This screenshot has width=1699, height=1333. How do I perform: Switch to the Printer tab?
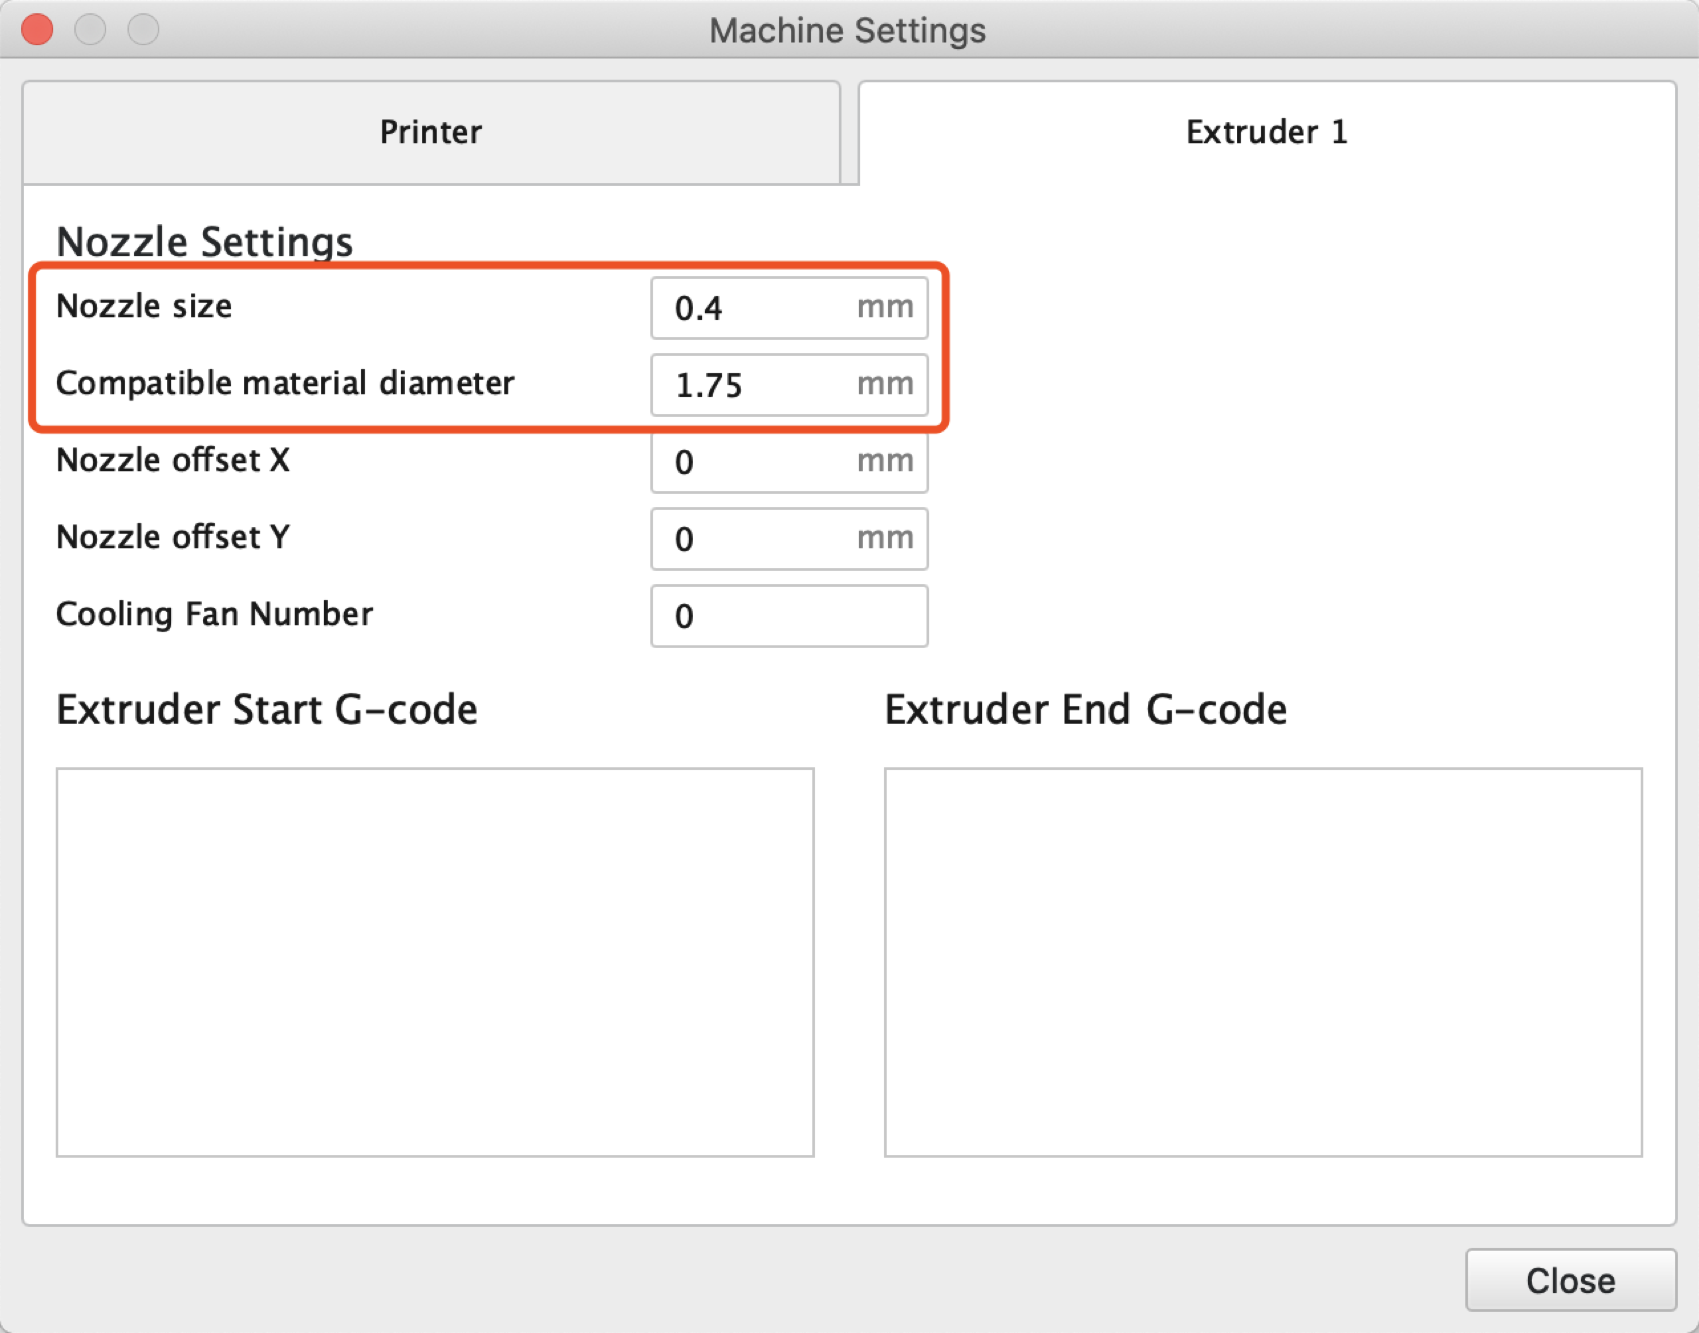point(431,132)
